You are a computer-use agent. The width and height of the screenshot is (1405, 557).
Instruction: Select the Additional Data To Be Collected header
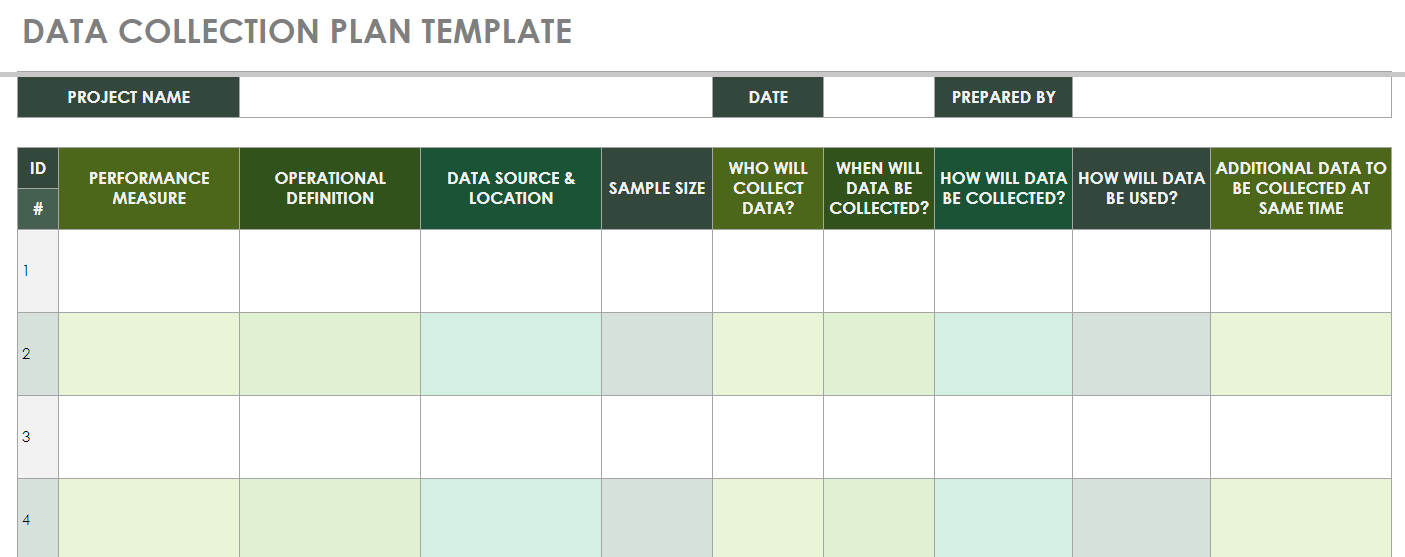click(1300, 188)
